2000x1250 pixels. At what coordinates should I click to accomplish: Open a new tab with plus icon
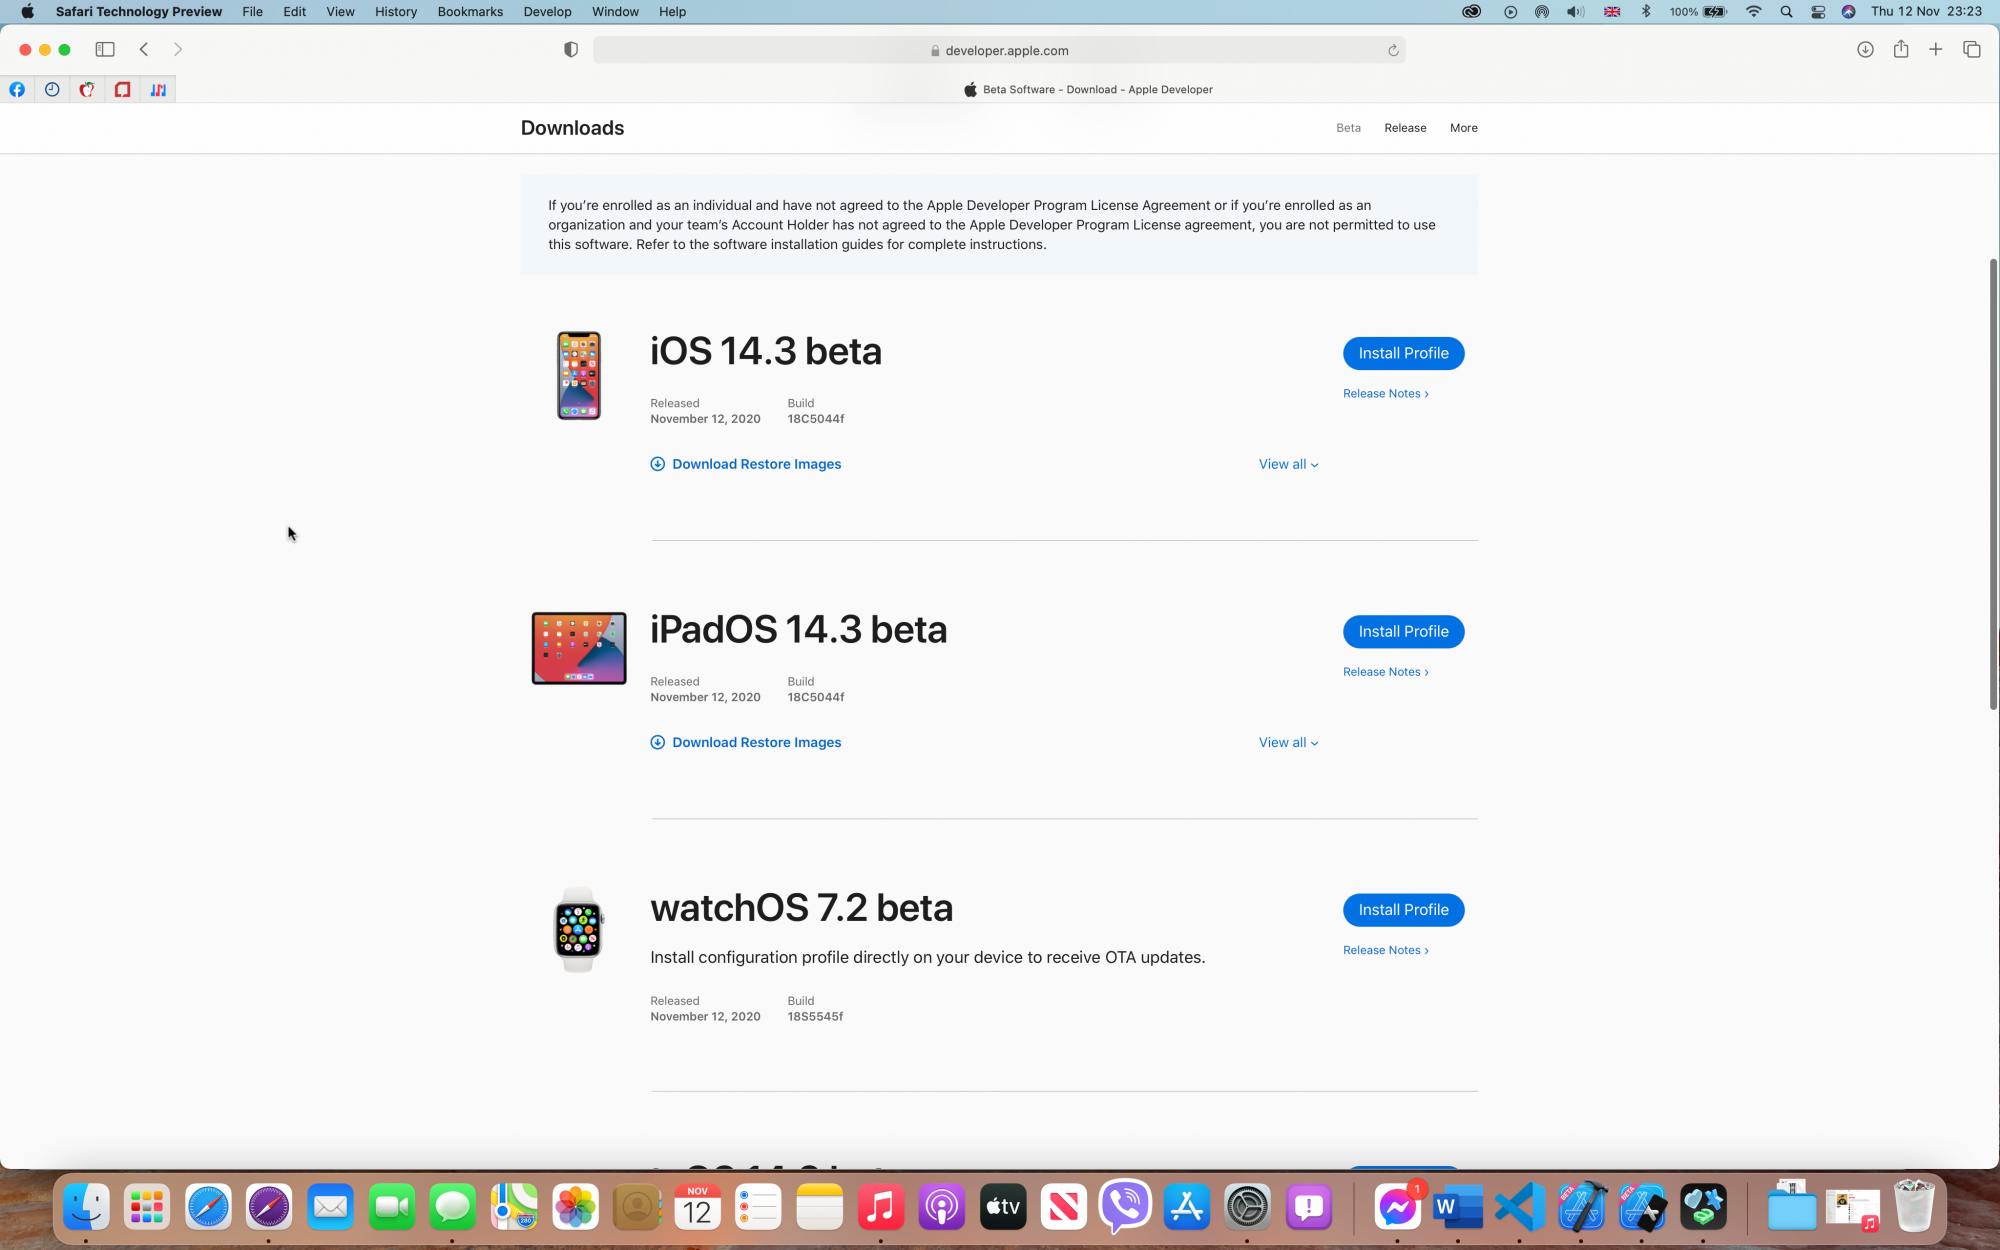pyautogui.click(x=1936, y=49)
